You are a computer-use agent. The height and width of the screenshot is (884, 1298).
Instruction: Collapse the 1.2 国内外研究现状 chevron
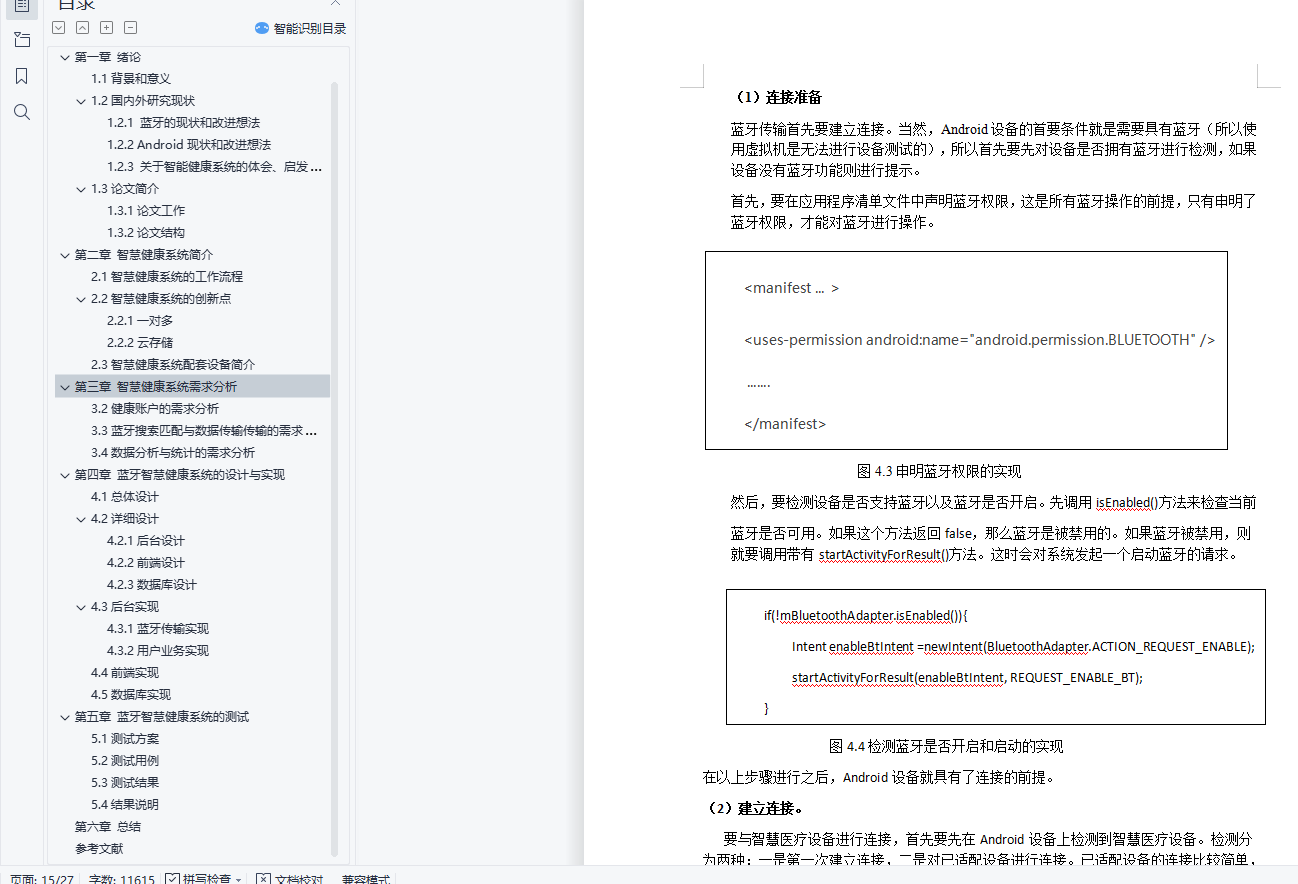[81, 101]
